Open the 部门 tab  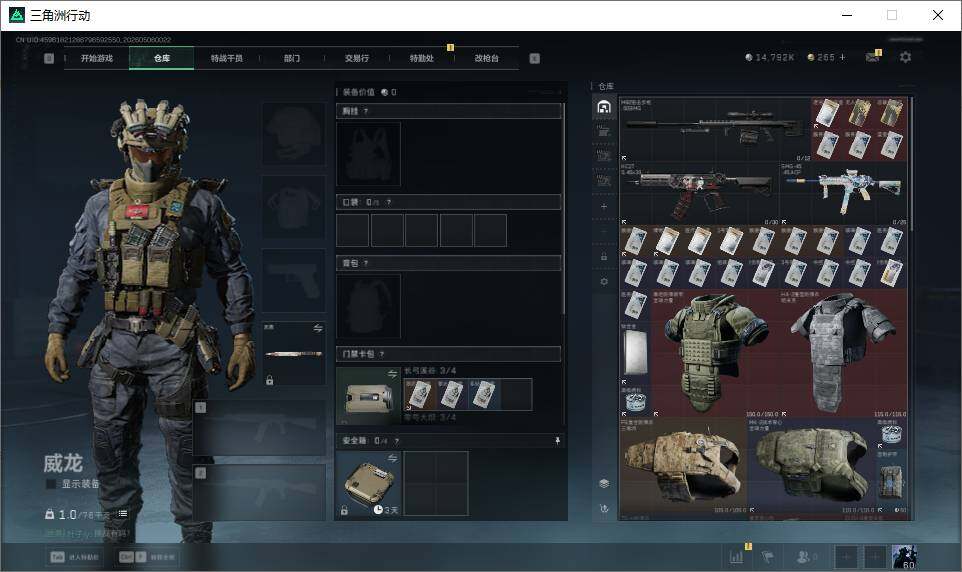pyautogui.click(x=292, y=58)
